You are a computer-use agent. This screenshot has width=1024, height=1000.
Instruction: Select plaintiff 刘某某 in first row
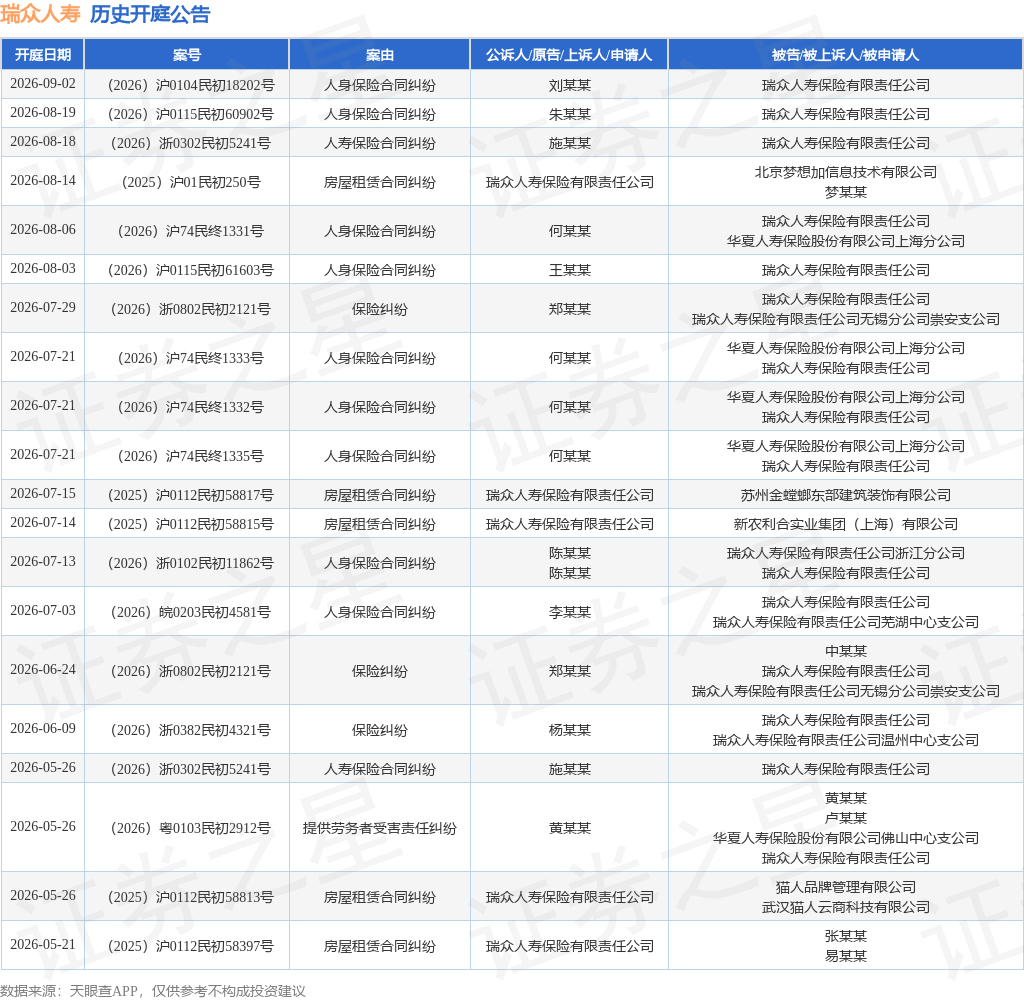coord(569,86)
